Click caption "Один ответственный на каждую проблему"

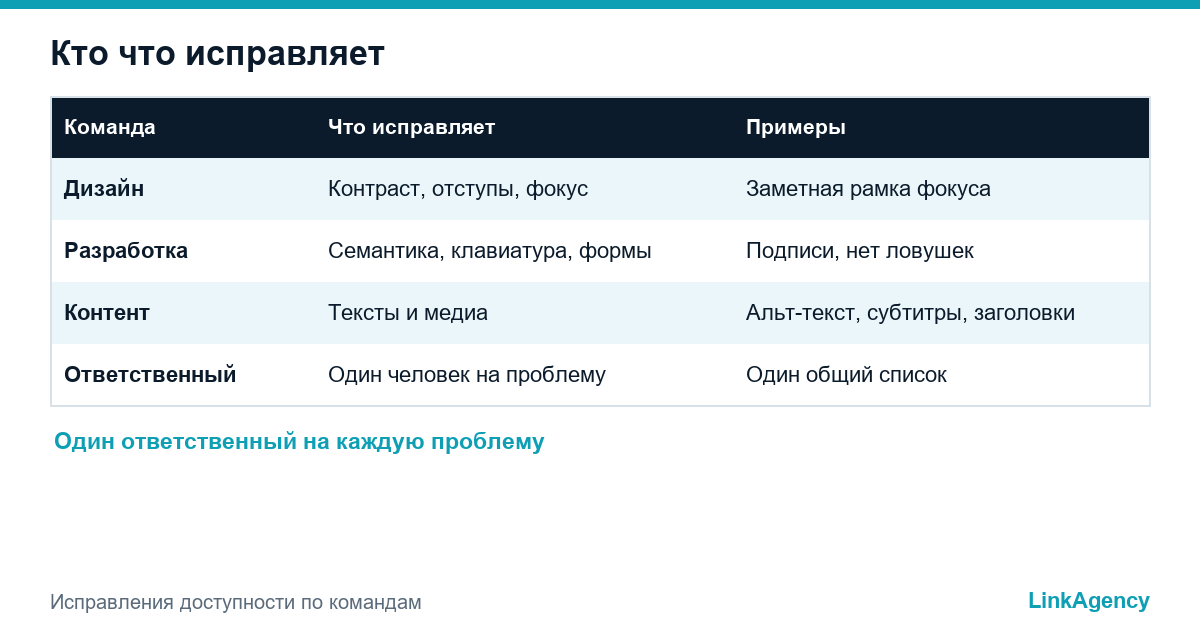[x=299, y=442]
